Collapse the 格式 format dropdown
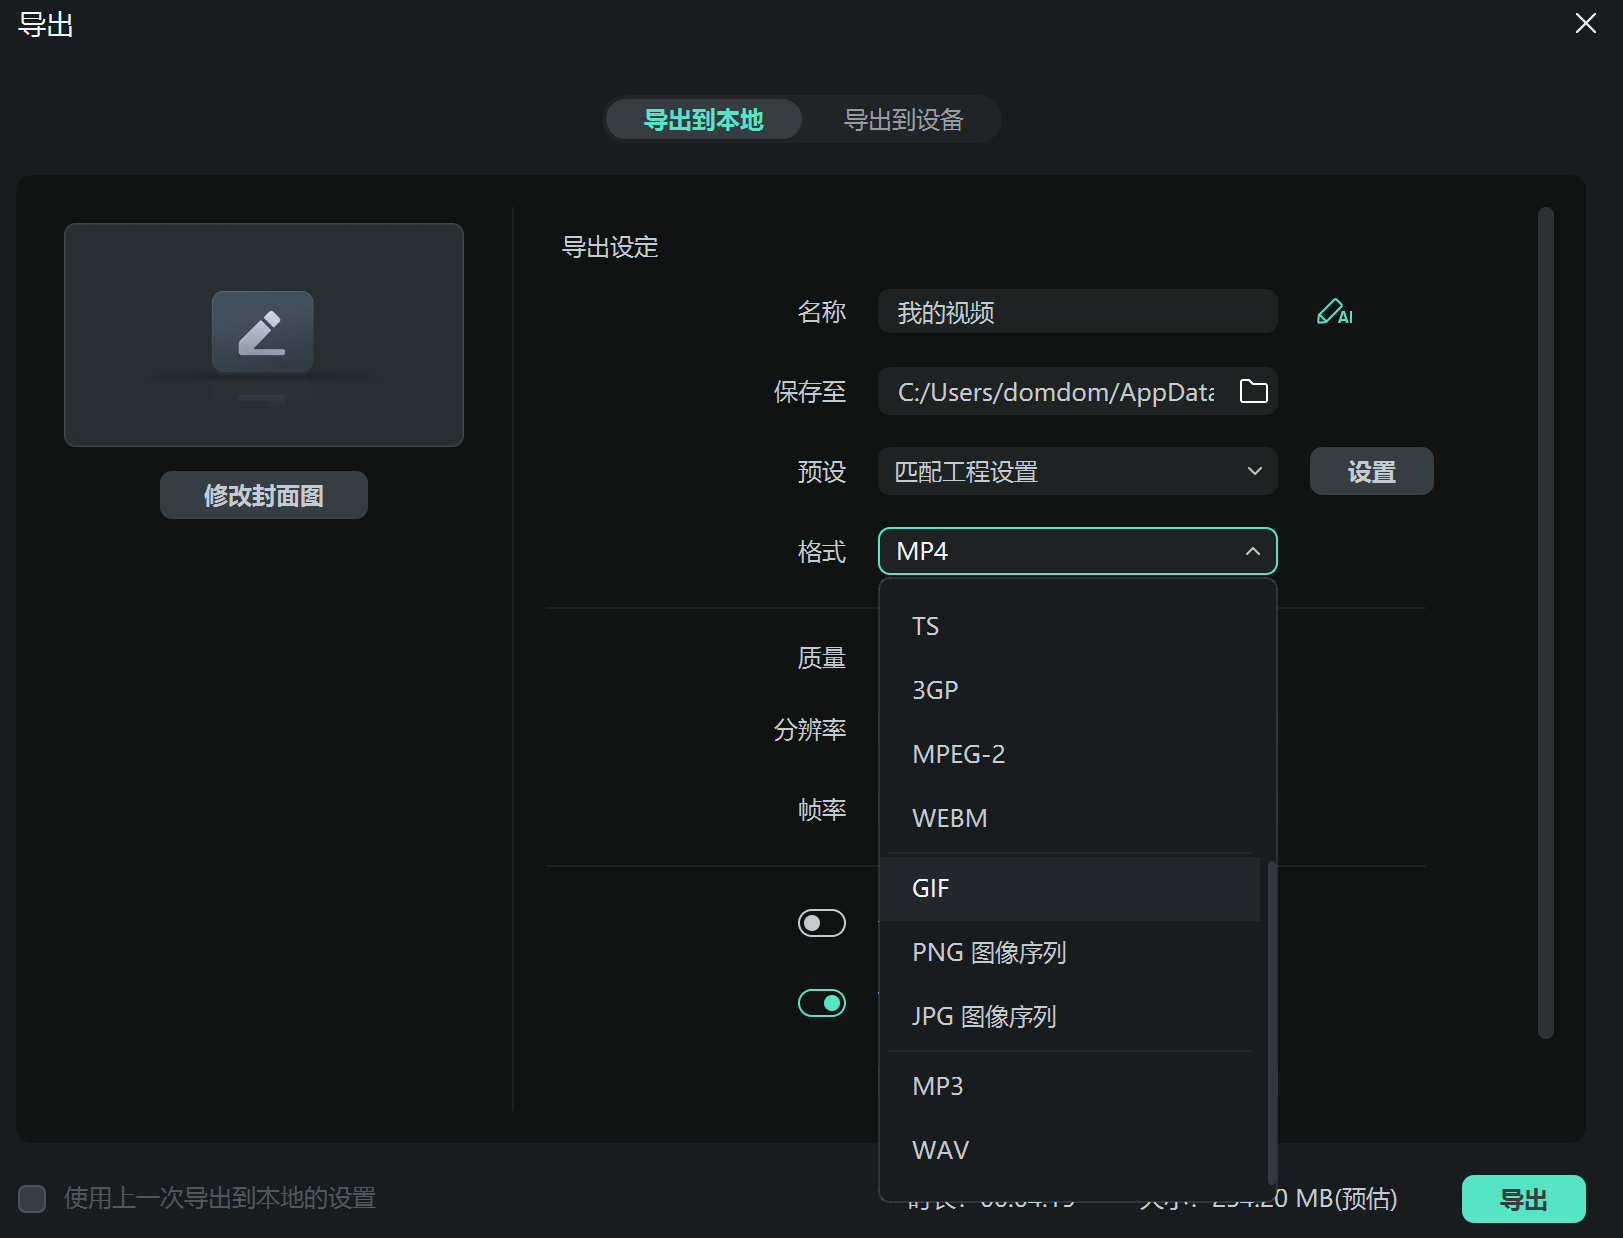Screen dimensions: 1623x1238 (x=1253, y=551)
